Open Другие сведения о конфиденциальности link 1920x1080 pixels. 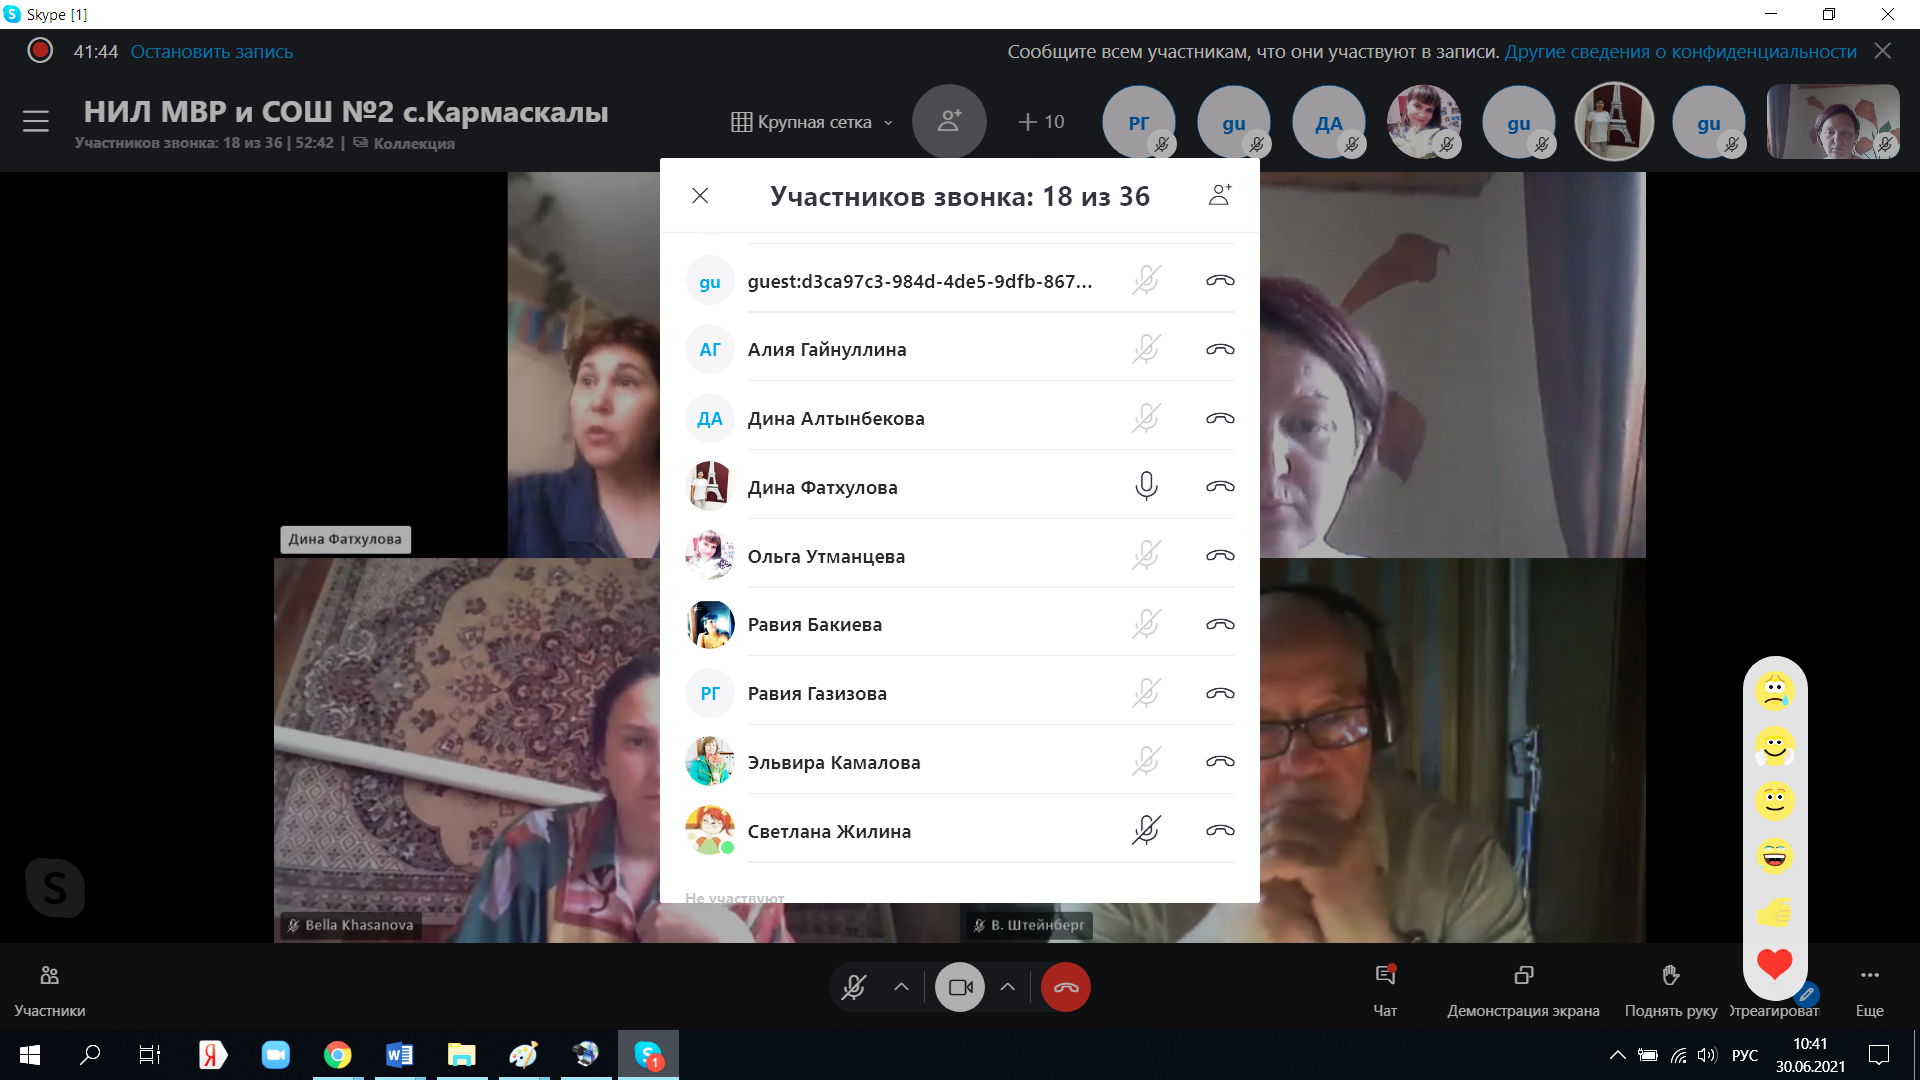(1680, 51)
